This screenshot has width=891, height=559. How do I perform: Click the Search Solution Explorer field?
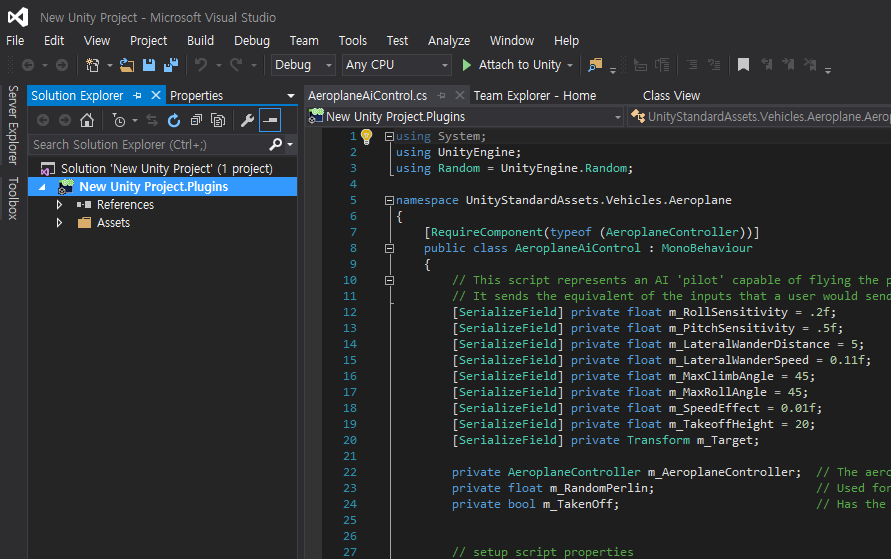coord(149,145)
